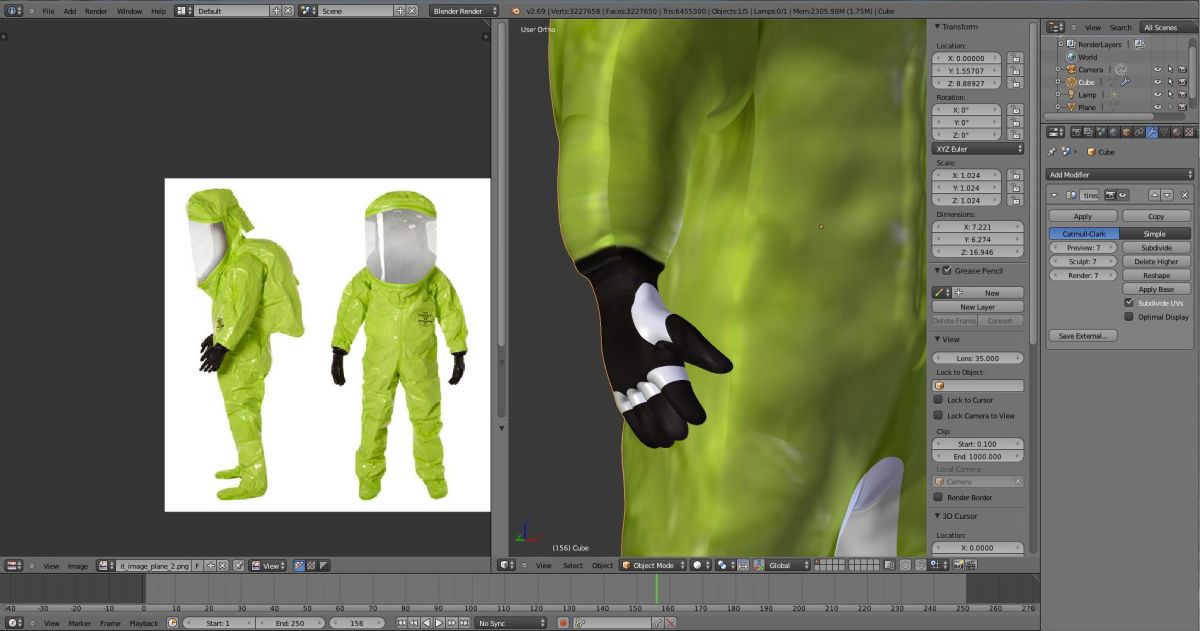Image resolution: width=1200 pixels, height=631 pixels.
Task: Open the Blender Render engine dropdown
Action: [466, 10]
